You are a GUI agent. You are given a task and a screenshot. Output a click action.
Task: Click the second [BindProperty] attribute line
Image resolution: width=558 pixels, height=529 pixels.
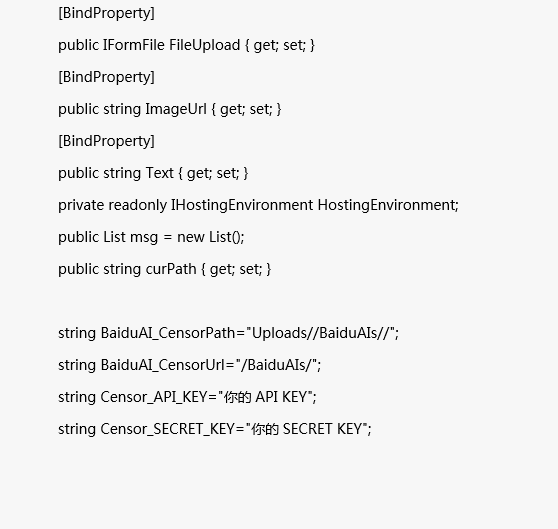coord(106,78)
